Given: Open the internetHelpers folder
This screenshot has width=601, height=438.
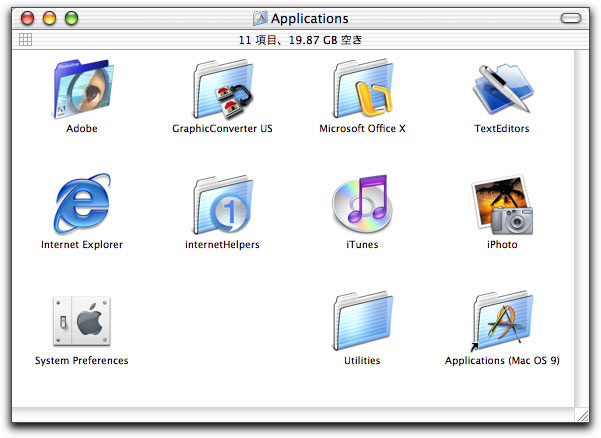Looking at the screenshot, I should coord(222,205).
